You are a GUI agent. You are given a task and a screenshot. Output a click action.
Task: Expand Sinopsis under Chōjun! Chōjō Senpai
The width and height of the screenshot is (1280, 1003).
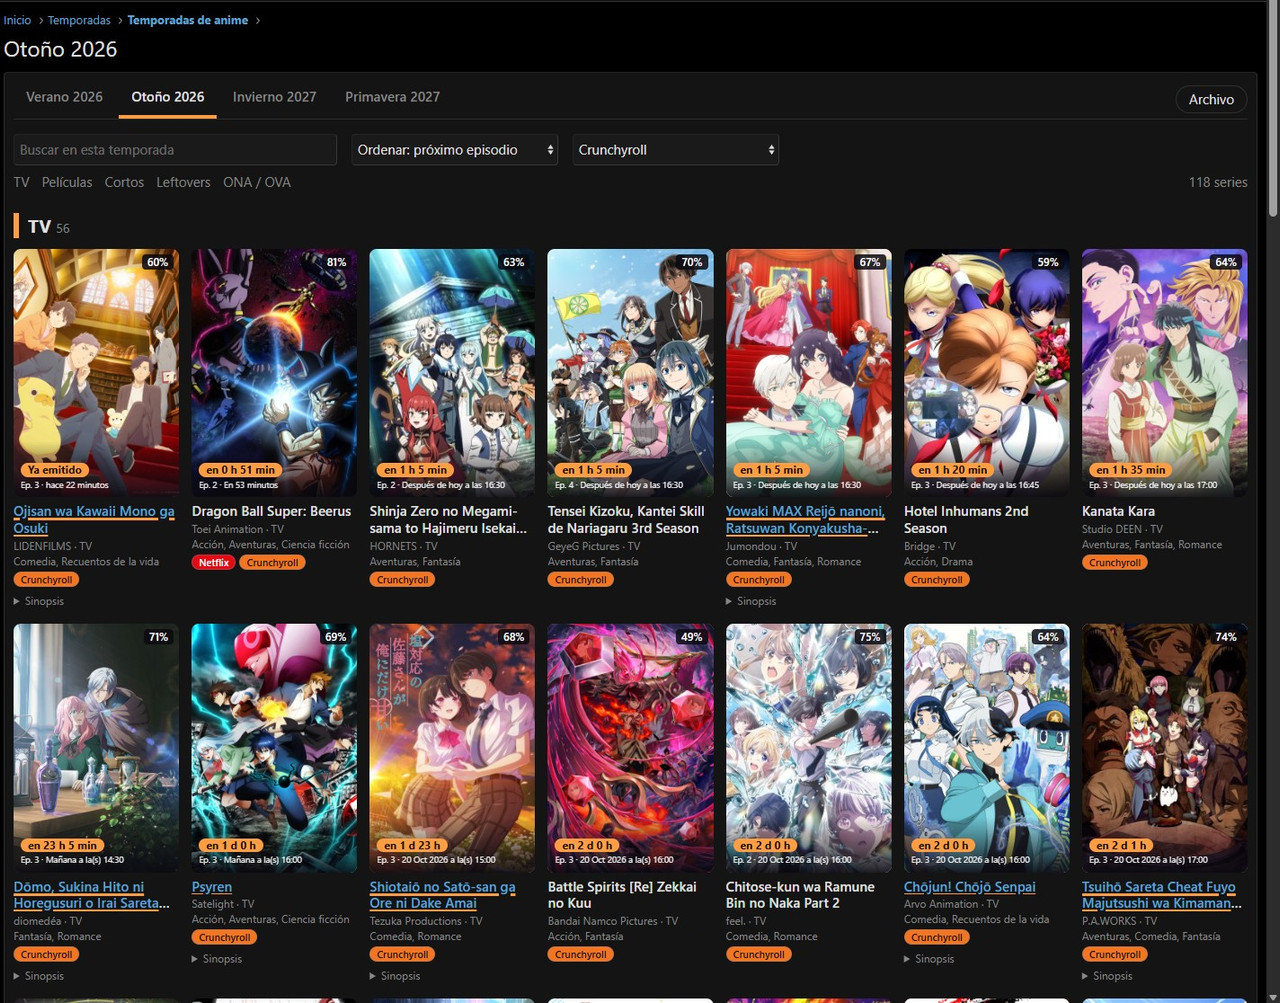[929, 959]
